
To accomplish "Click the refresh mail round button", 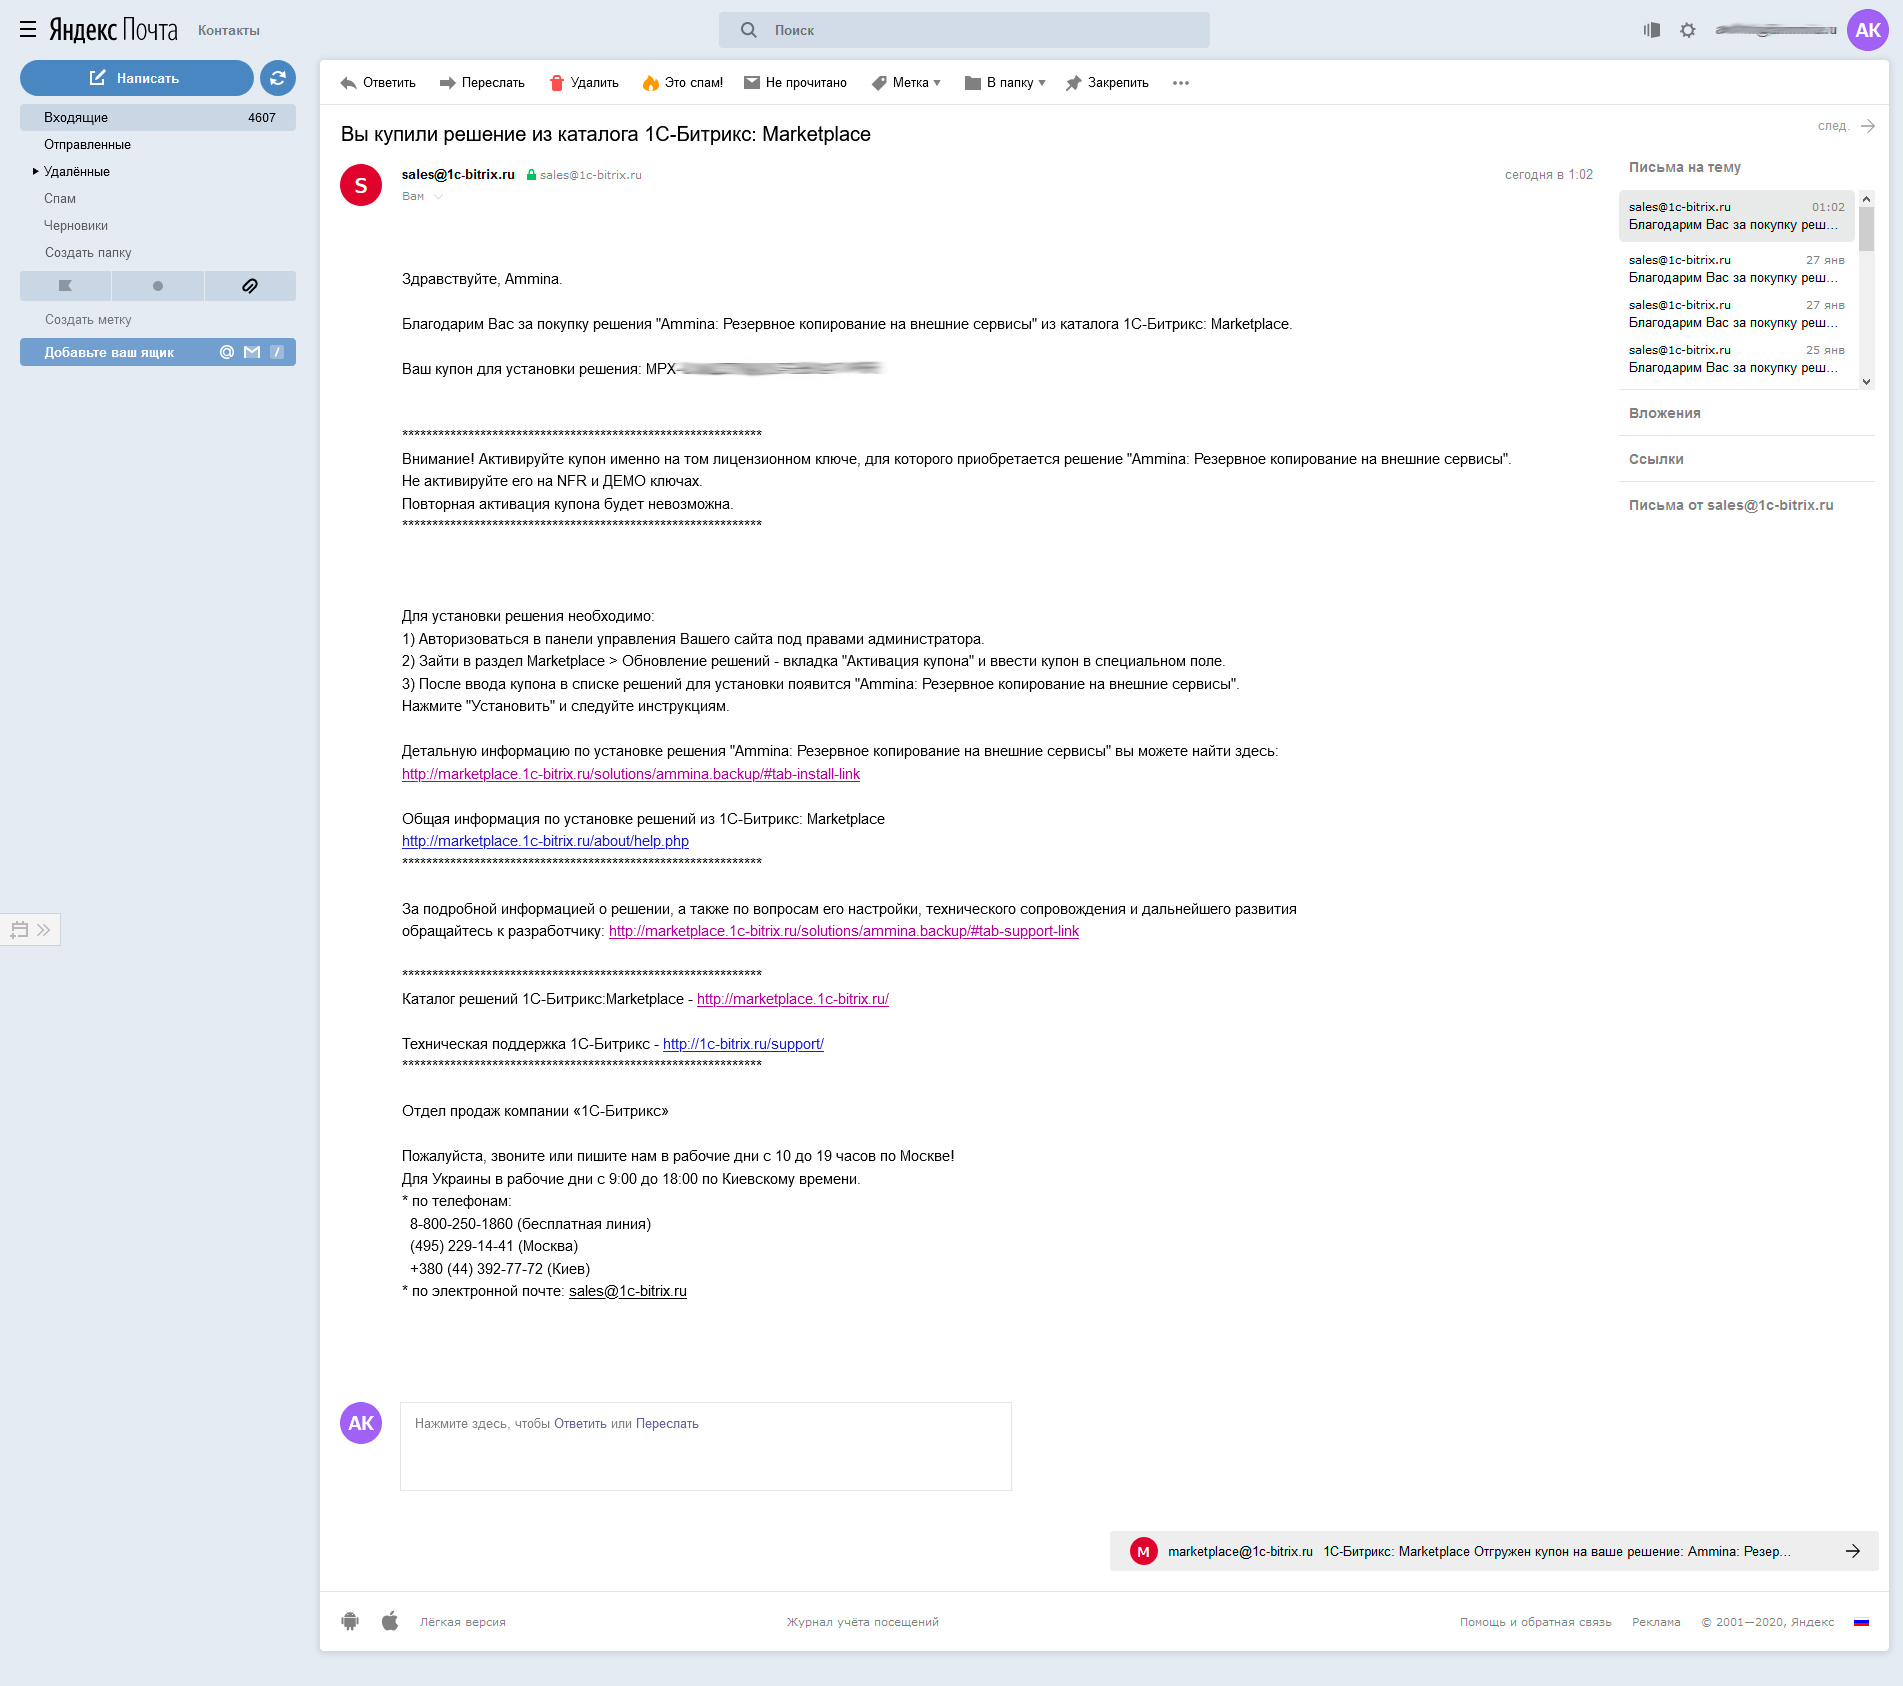I will click(278, 78).
